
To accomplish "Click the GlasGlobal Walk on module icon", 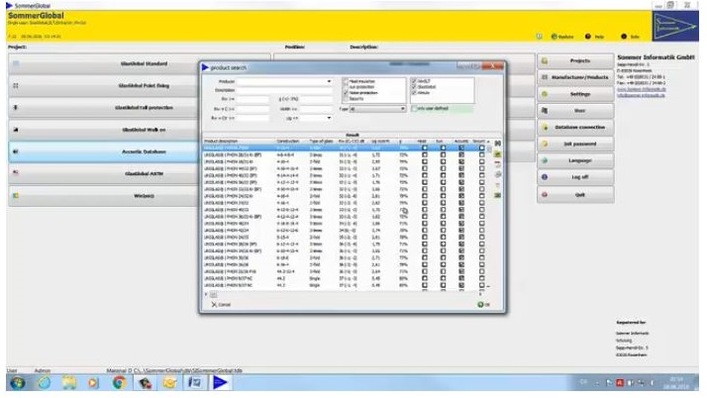I will click(x=16, y=130).
